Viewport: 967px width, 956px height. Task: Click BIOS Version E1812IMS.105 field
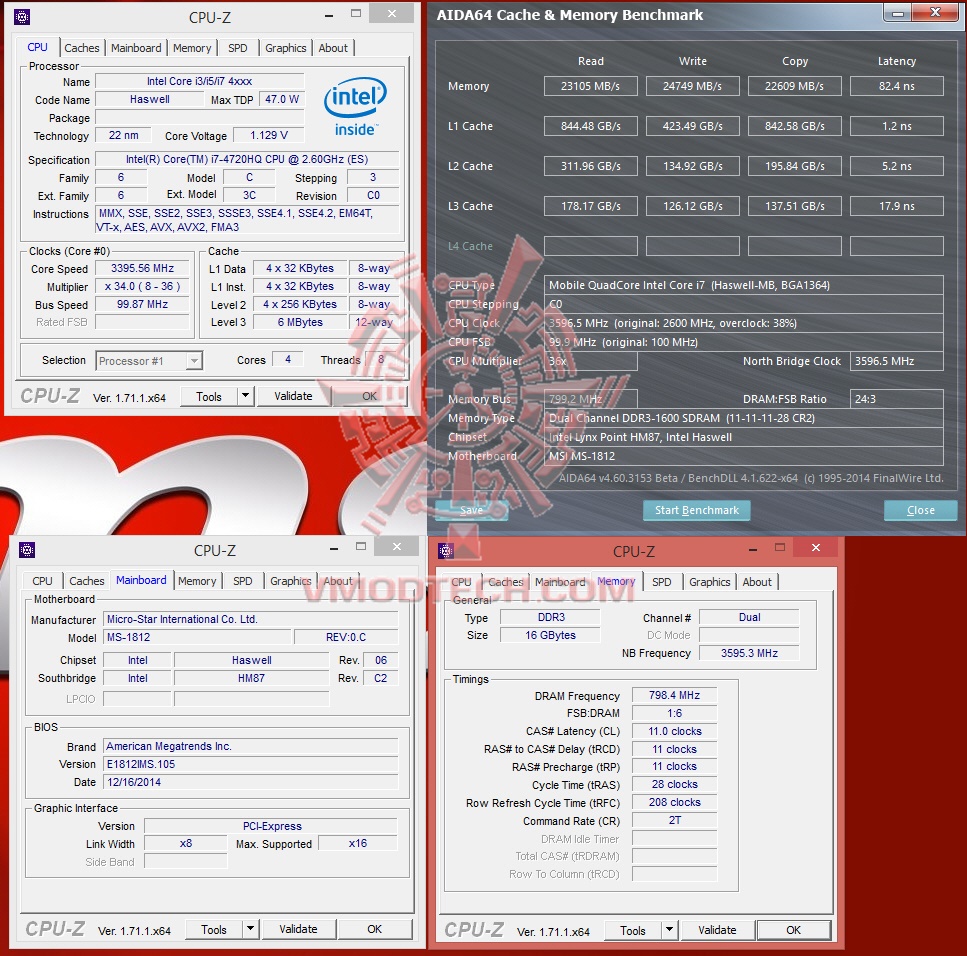[x=251, y=764]
